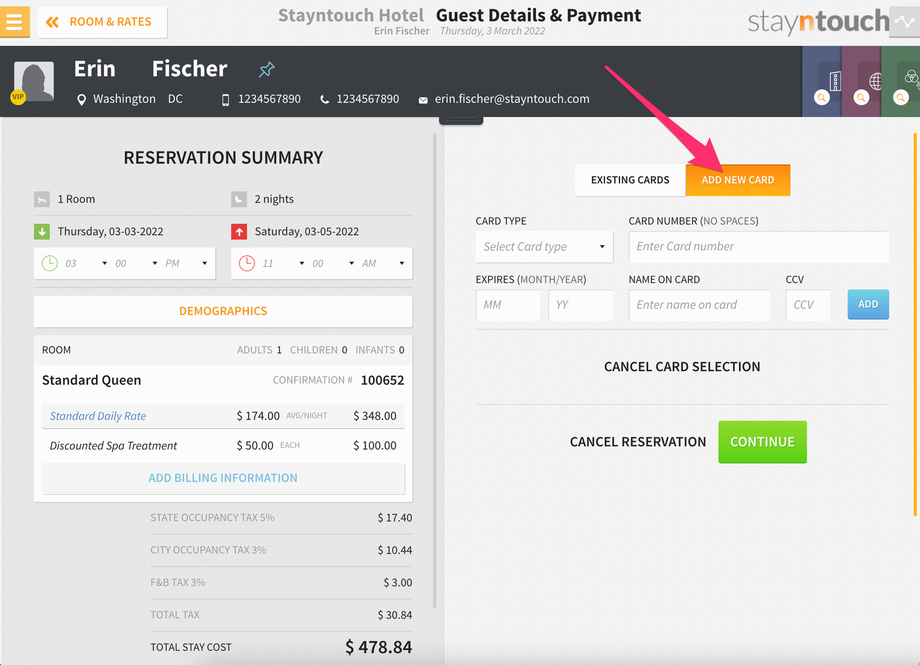Click the red departure clock icon
The height and width of the screenshot is (665, 920).
246,263
